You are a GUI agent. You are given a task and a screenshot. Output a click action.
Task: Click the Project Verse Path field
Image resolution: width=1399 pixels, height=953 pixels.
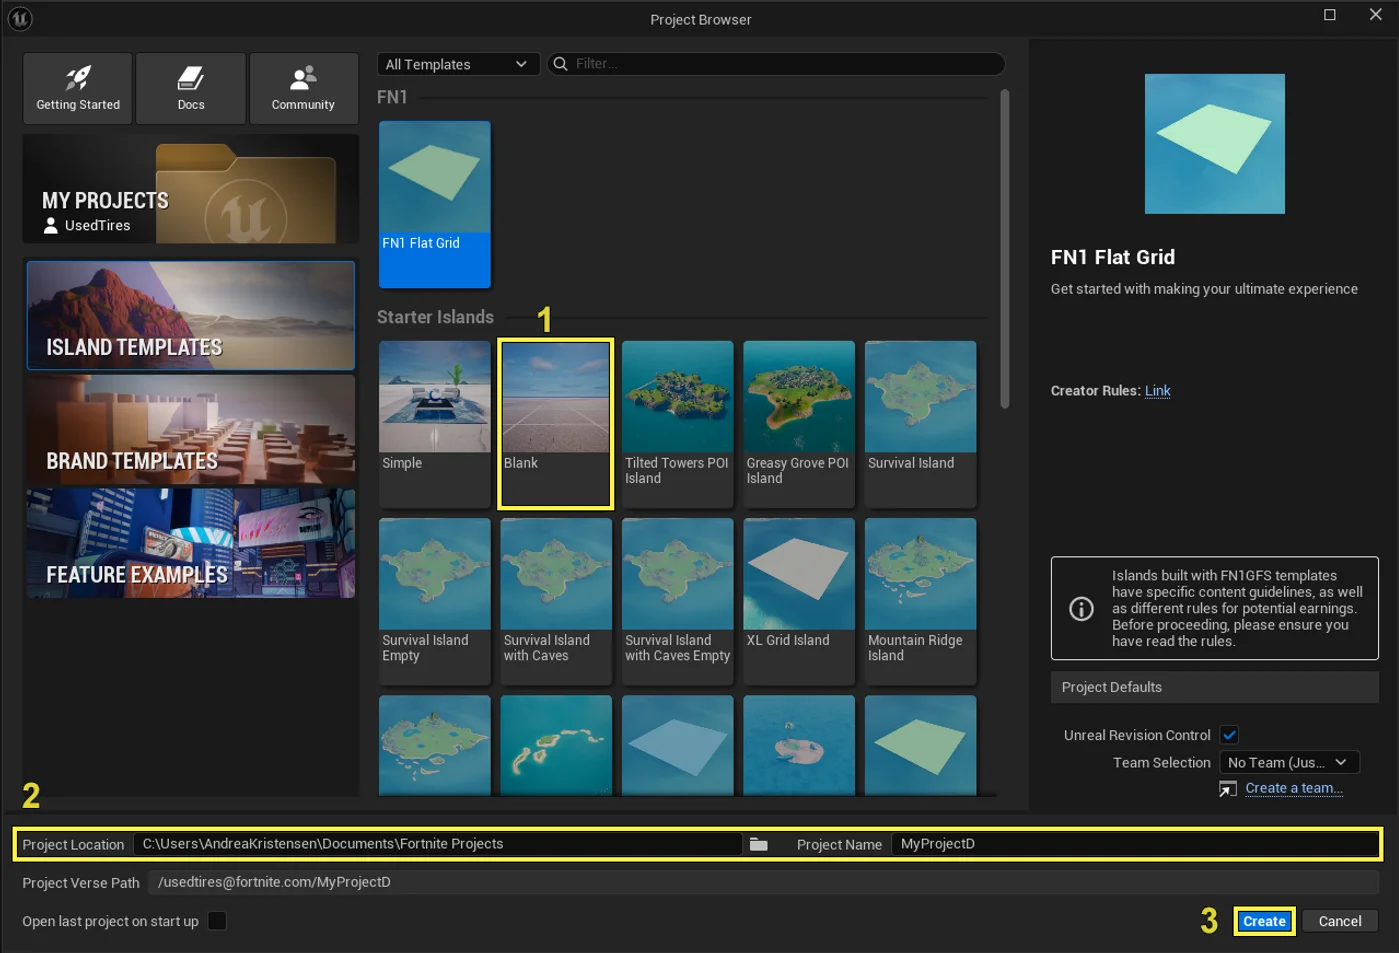(x=764, y=882)
